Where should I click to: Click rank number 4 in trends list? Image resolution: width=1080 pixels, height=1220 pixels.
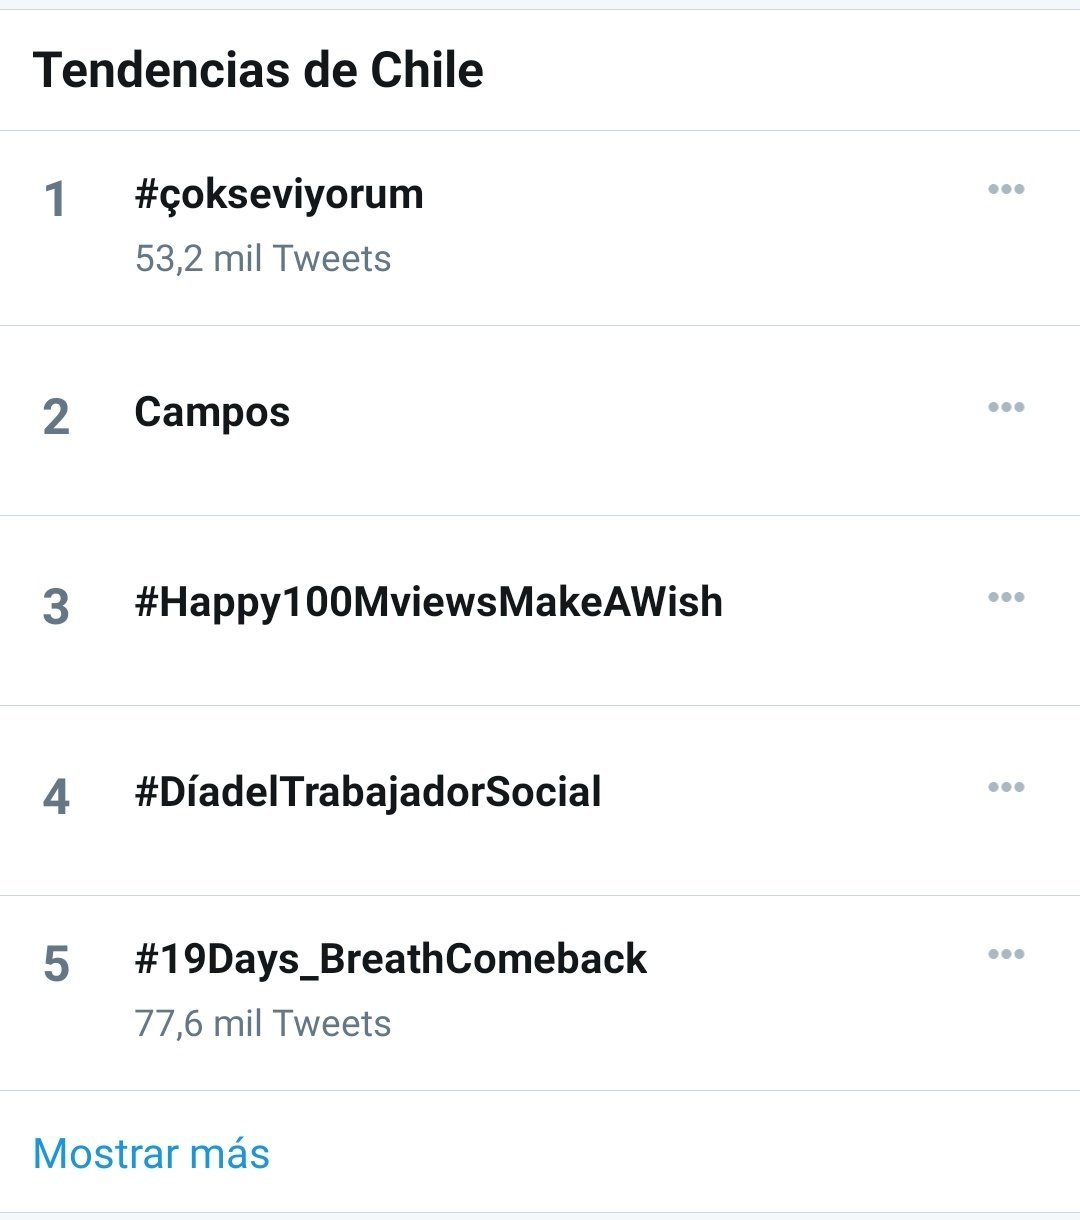[x=56, y=797]
